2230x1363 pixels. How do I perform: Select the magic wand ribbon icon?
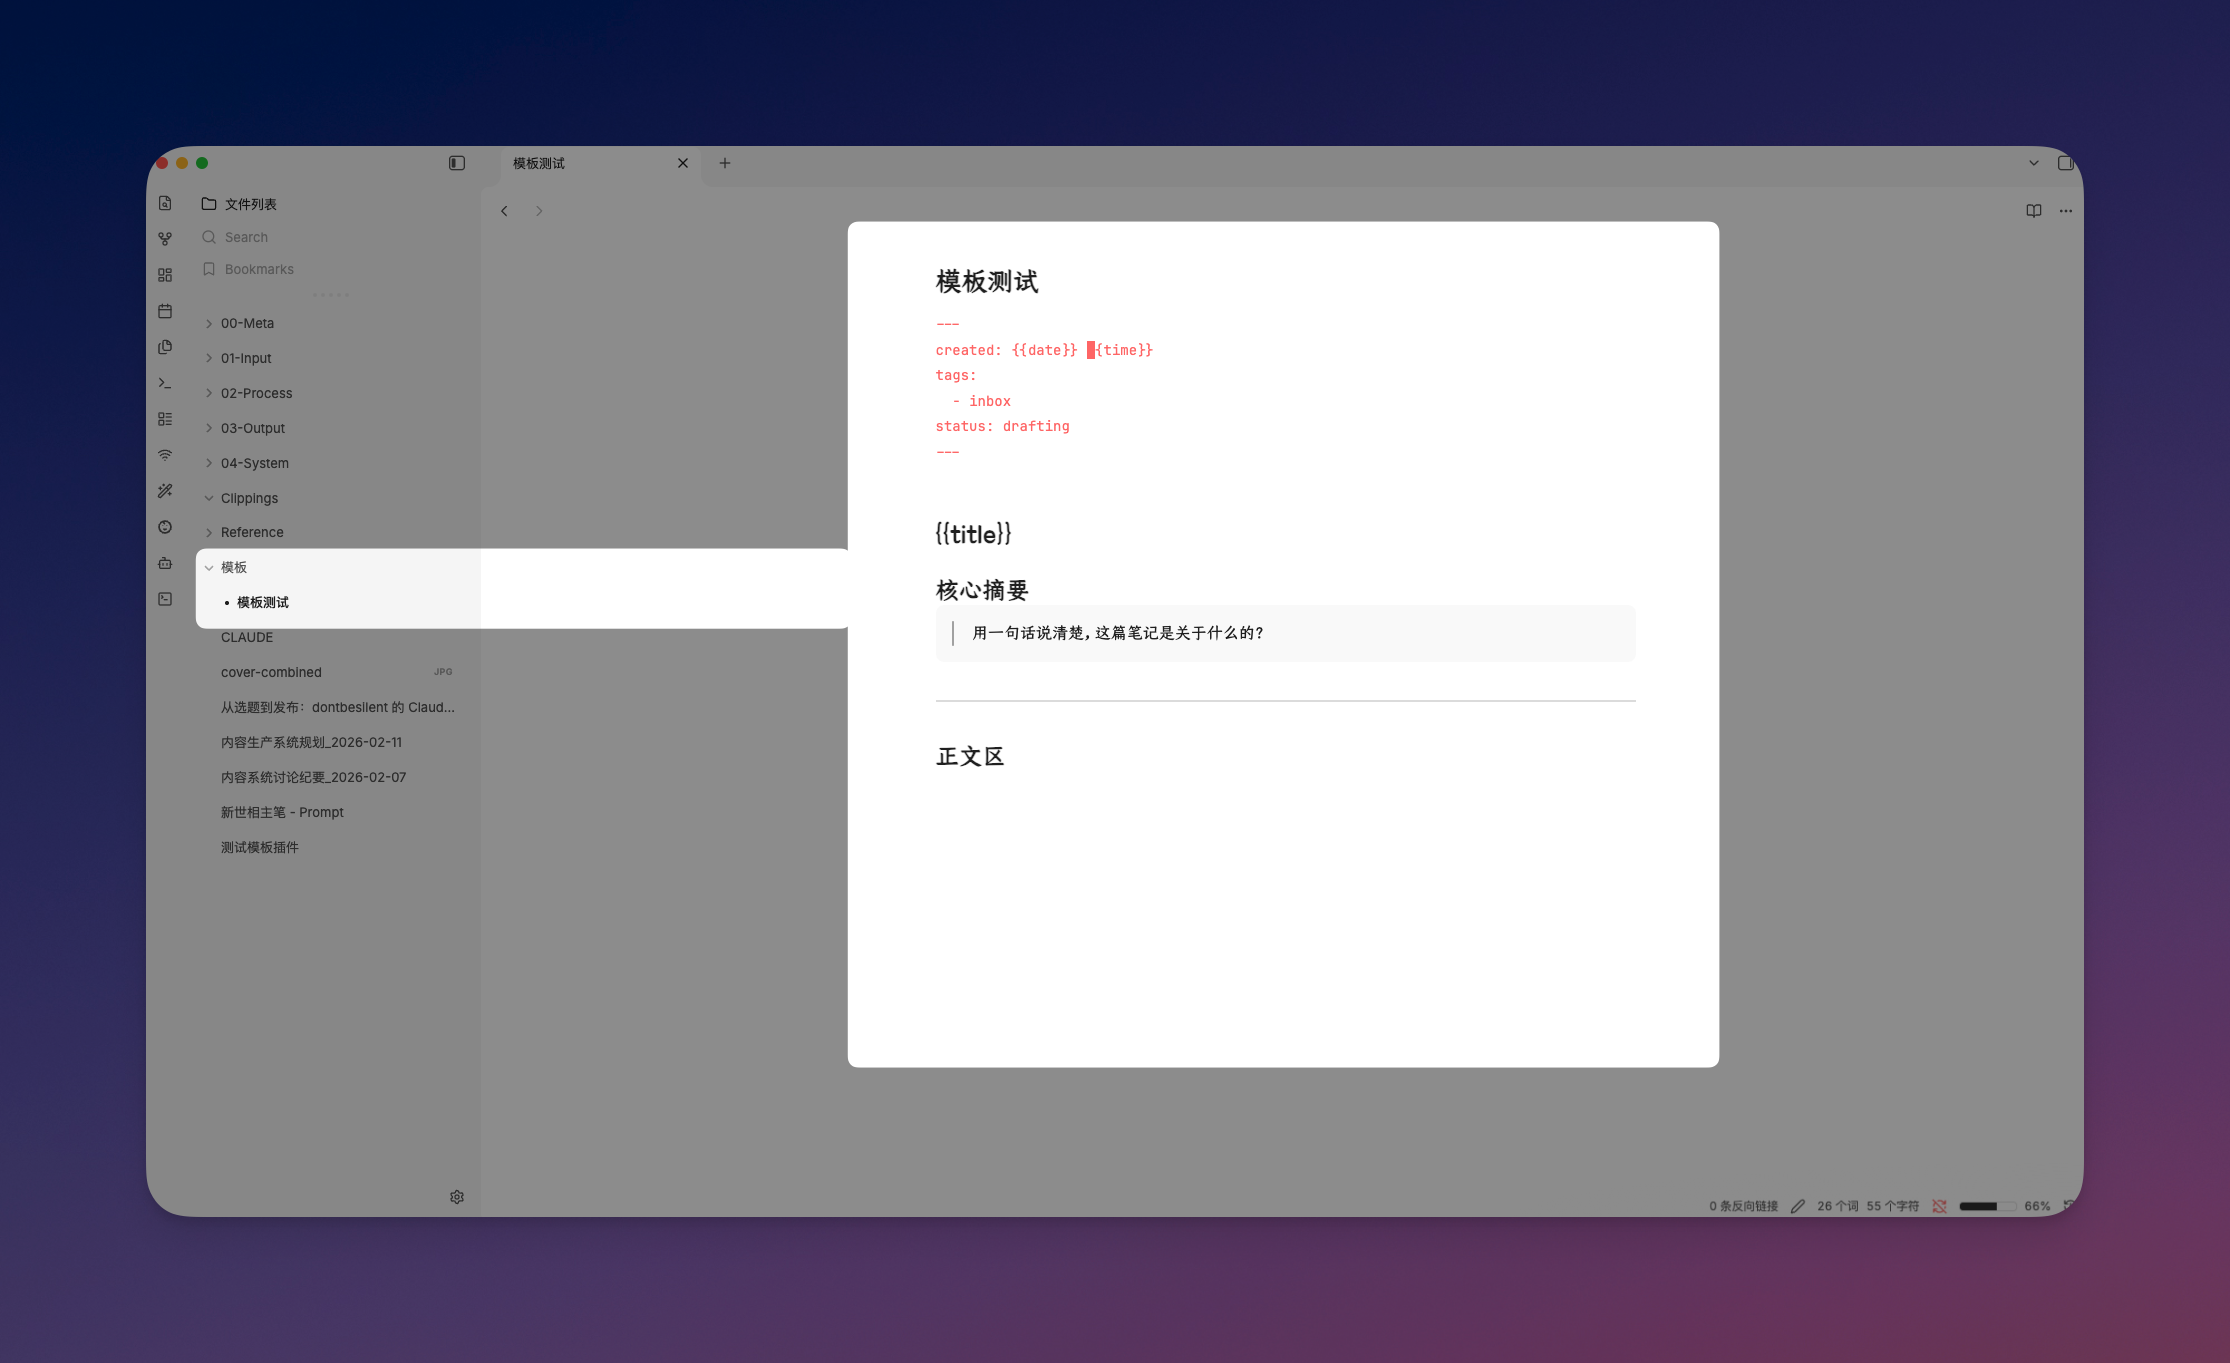point(165,490)
